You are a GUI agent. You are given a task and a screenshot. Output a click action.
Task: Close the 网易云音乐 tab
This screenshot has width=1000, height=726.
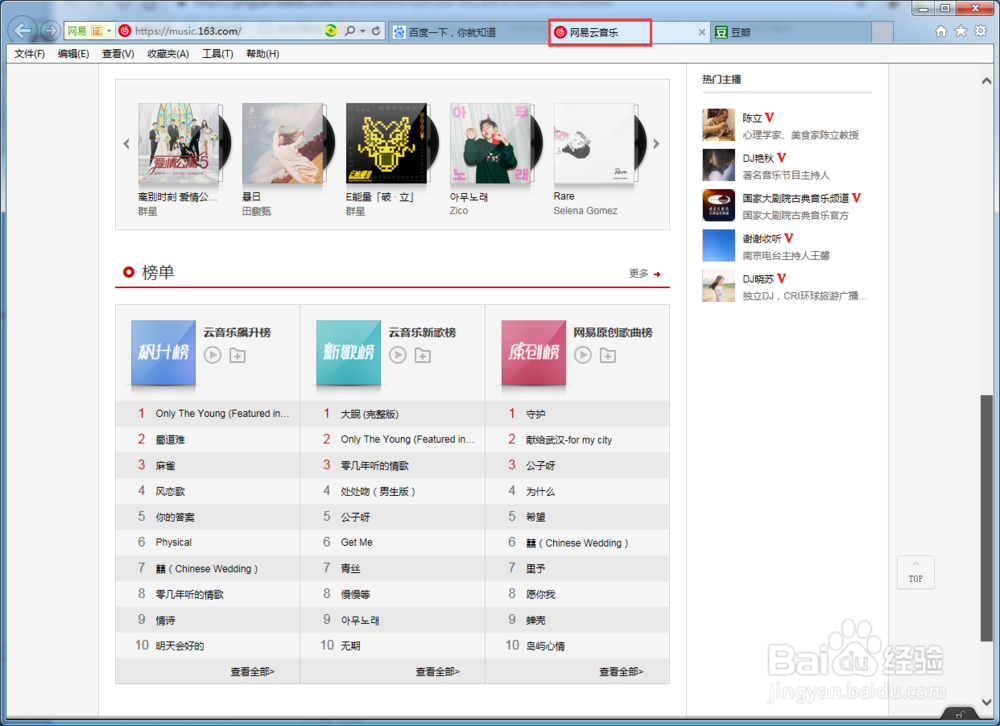702,32
